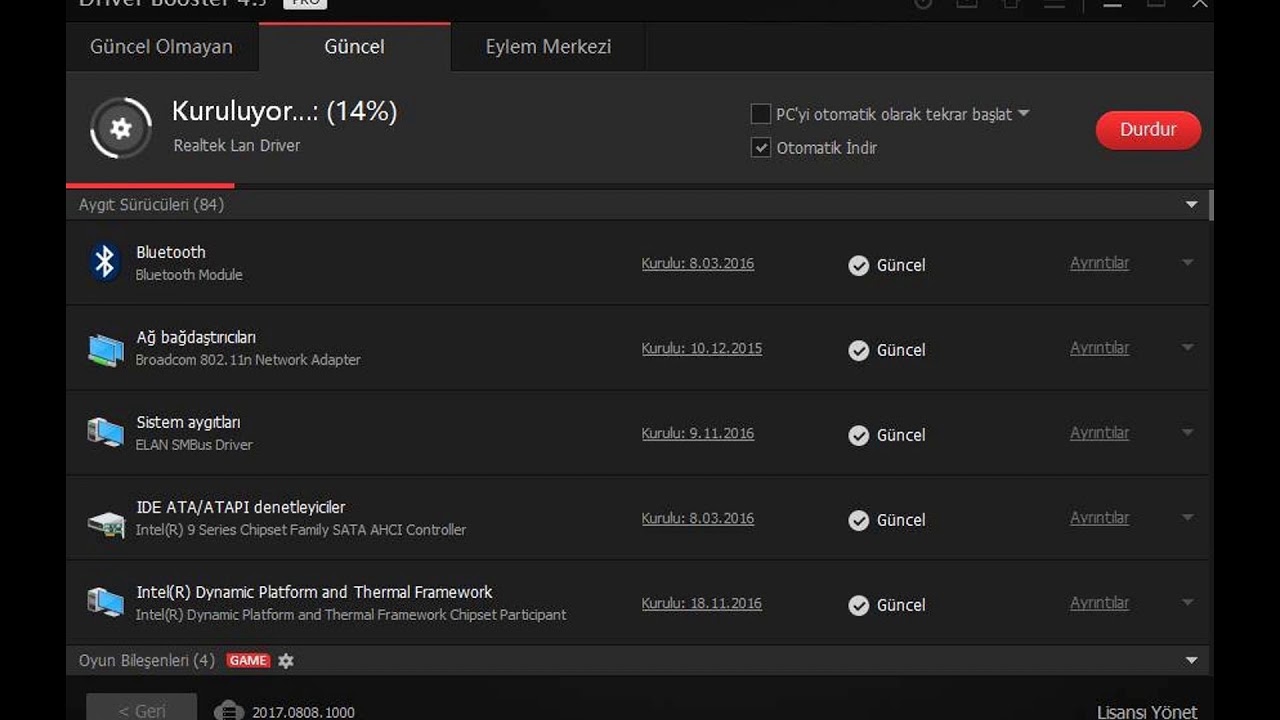
Task: Click the Kurulu: 10.12.2015 date link
Action: pyautogui.click(x=702, y=349)
